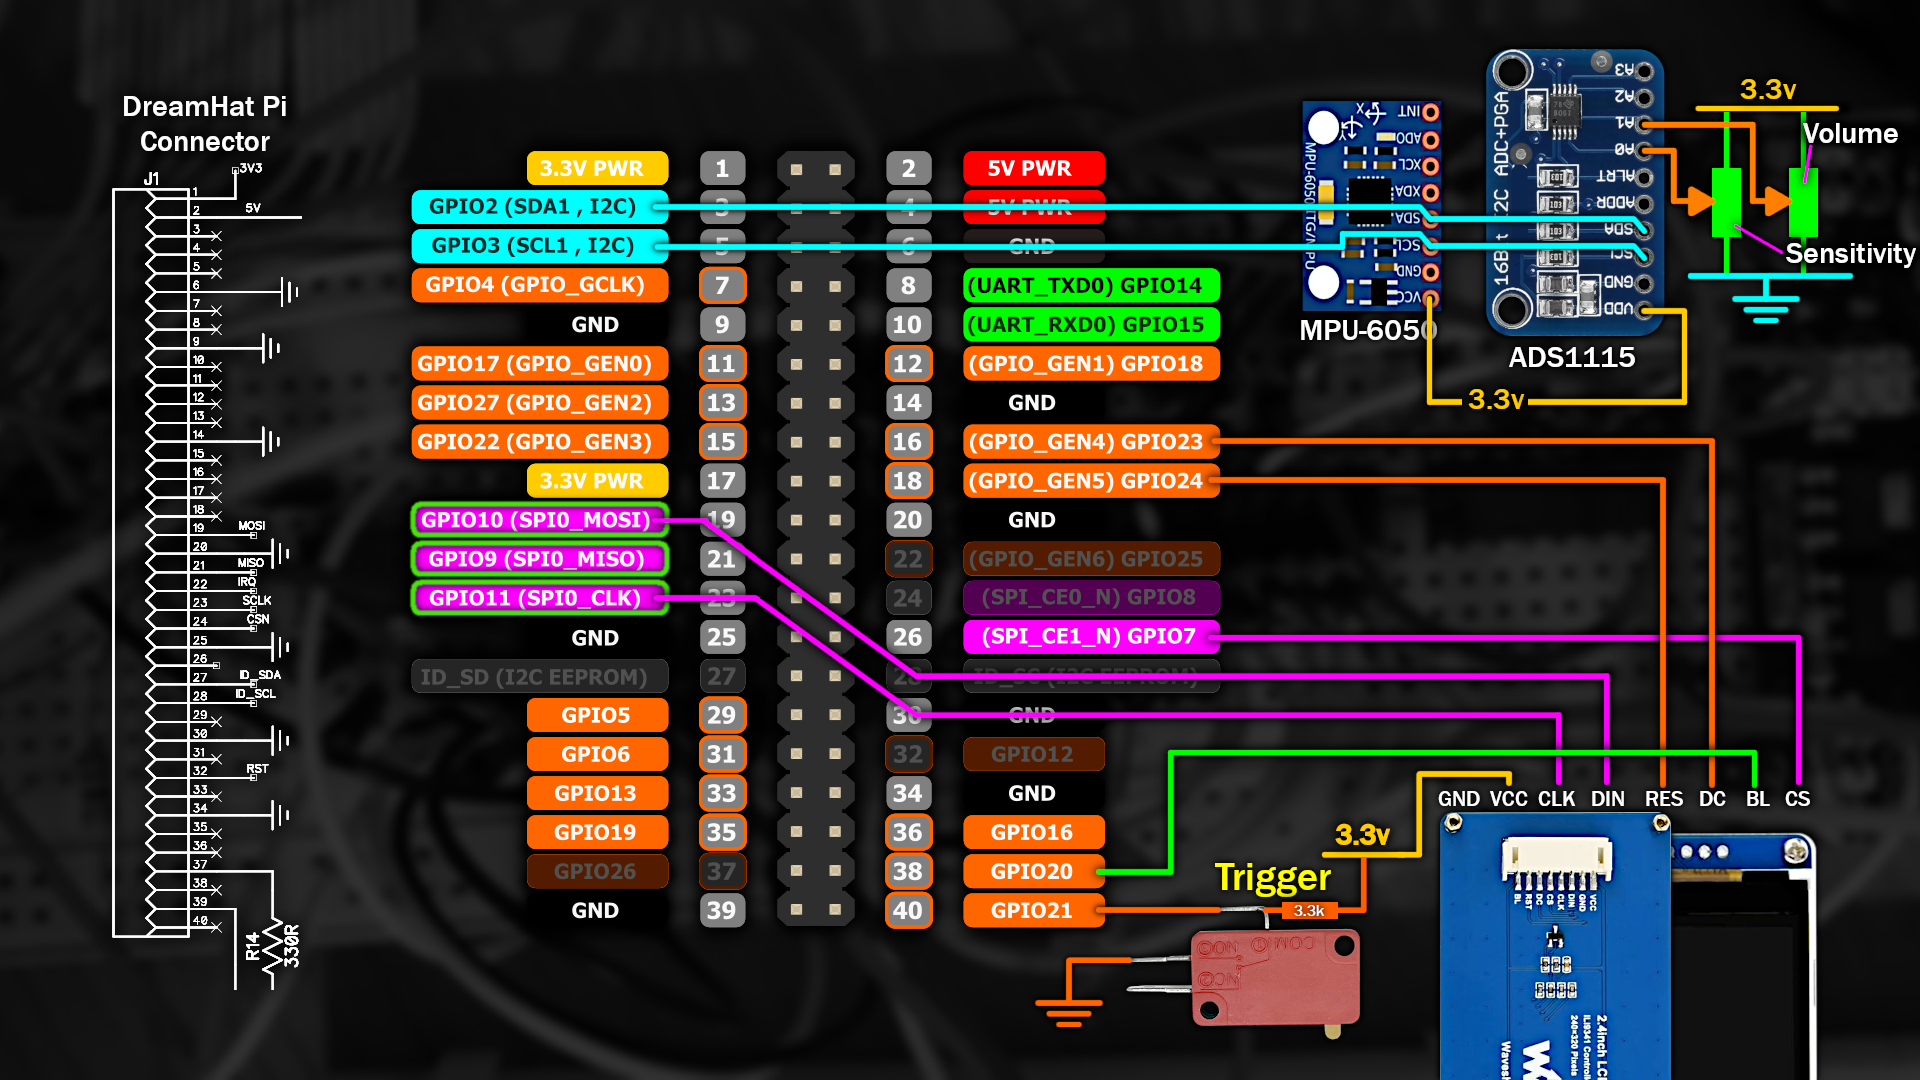The height and width of the screenshot is (1080, 1920).
Task: Click the ADS1115 ADC board image
Action: (x=1574, y=192)
